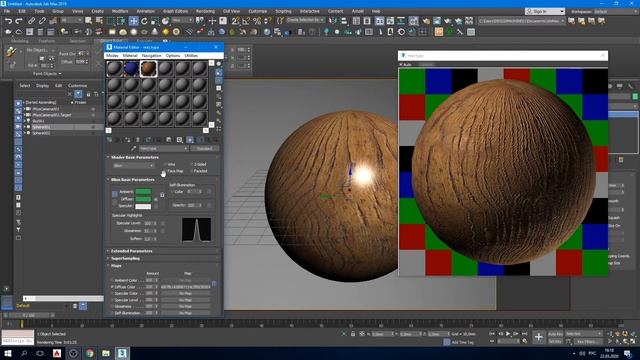The image size is (640, 360).
Task: Click the plus viewport navigation button
Action: 539,337
